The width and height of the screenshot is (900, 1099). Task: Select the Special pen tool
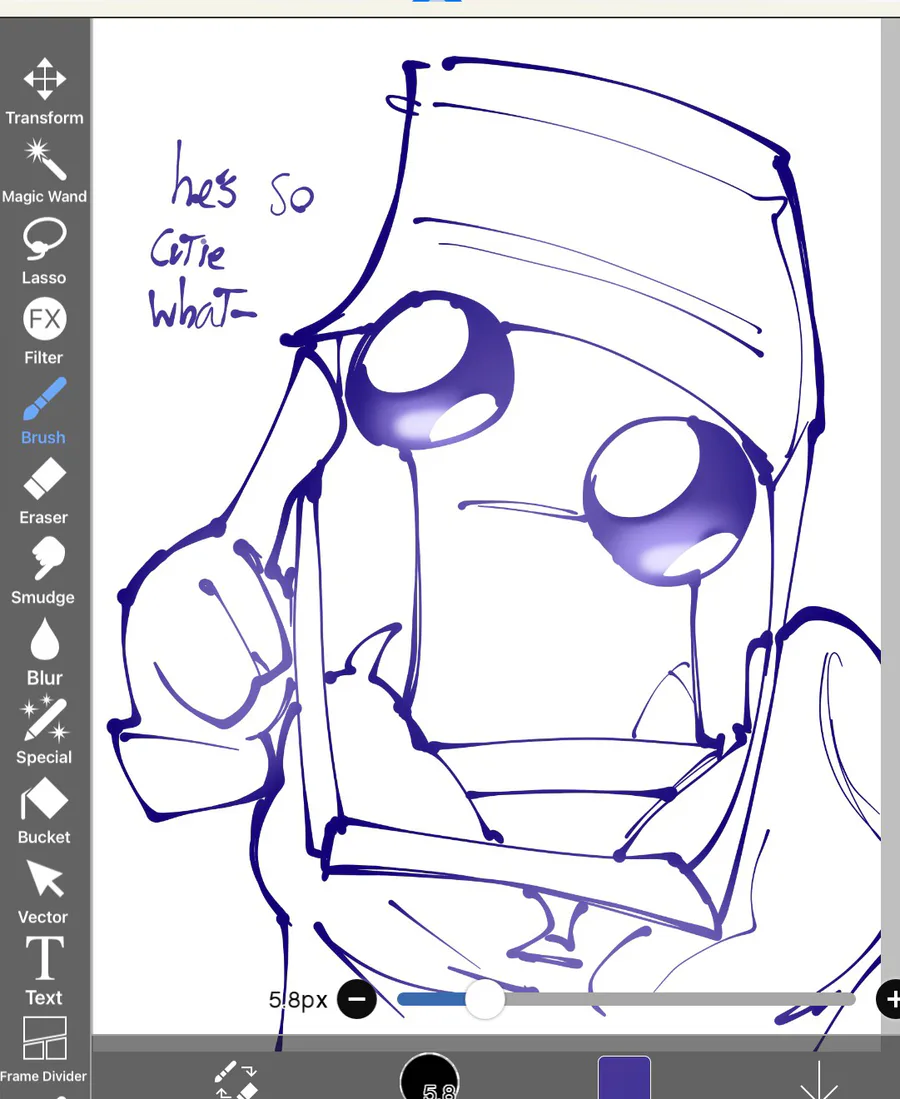(44, 730)
